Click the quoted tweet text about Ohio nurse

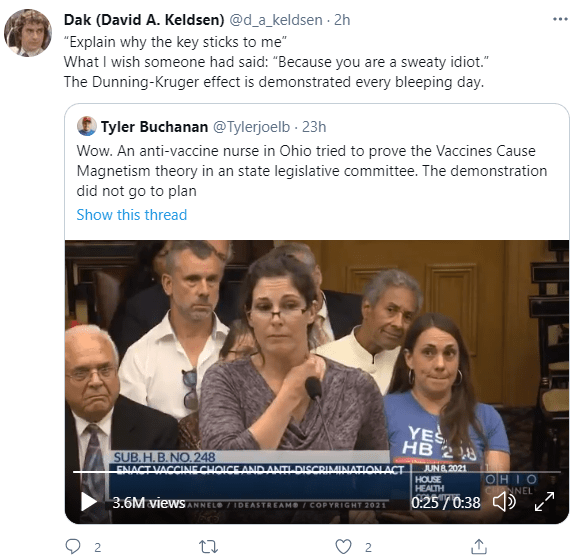pos(312,171)
